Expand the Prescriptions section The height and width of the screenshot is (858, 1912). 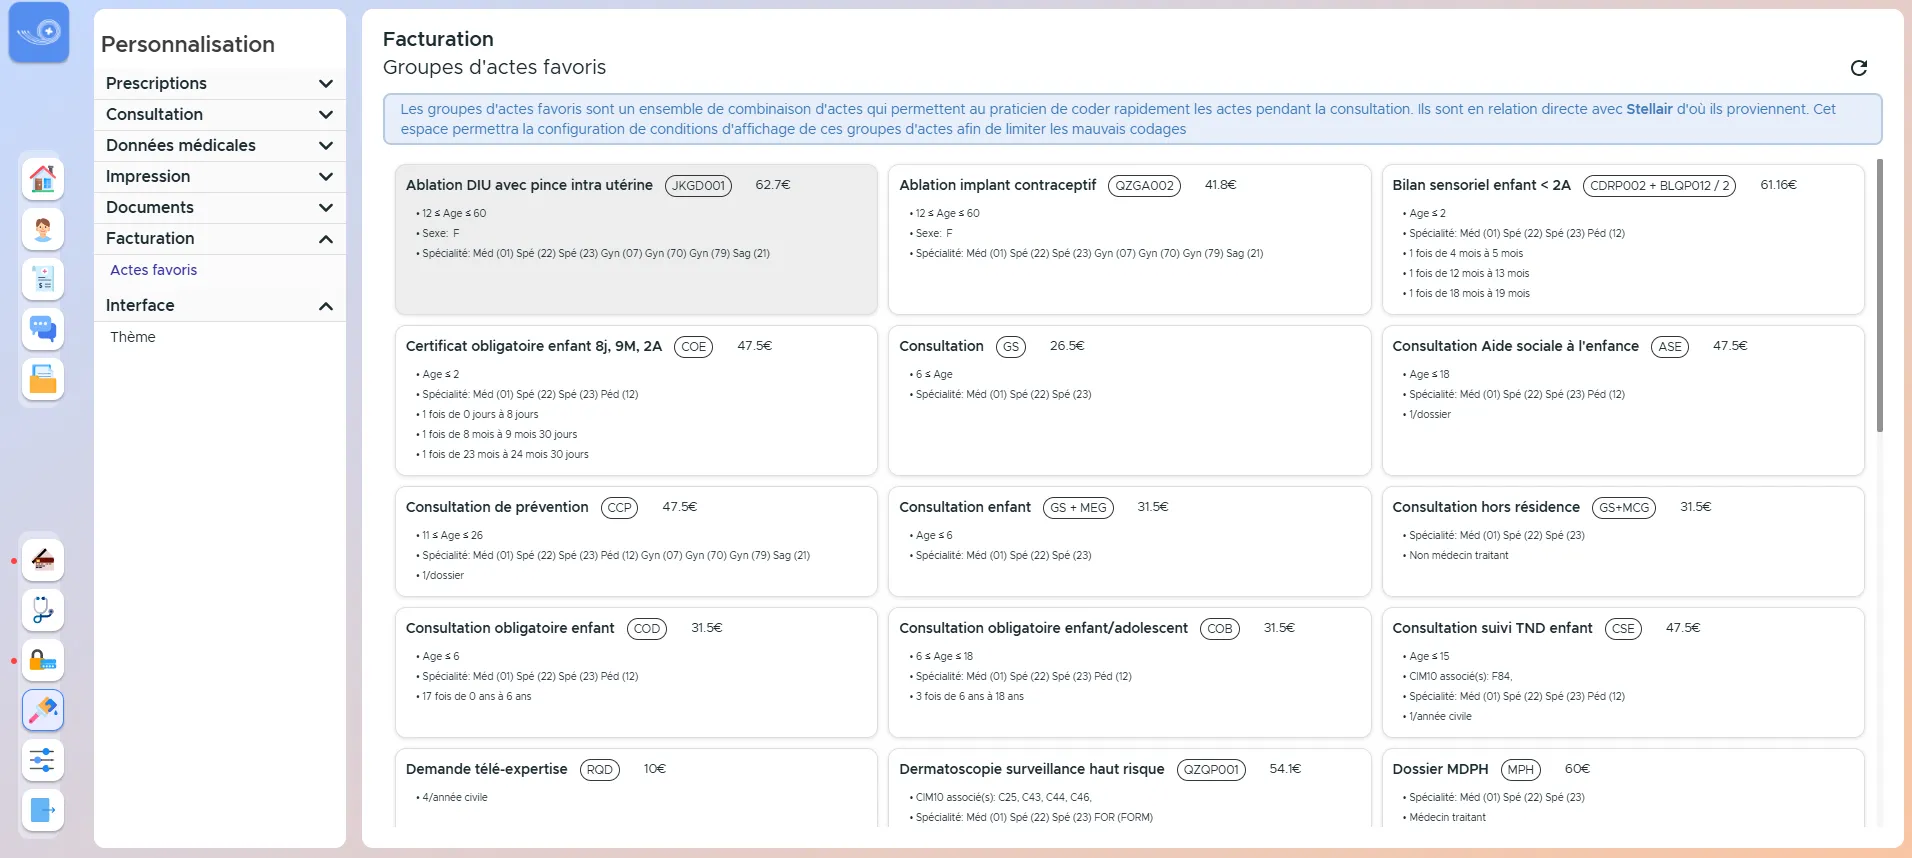(220, 83)
